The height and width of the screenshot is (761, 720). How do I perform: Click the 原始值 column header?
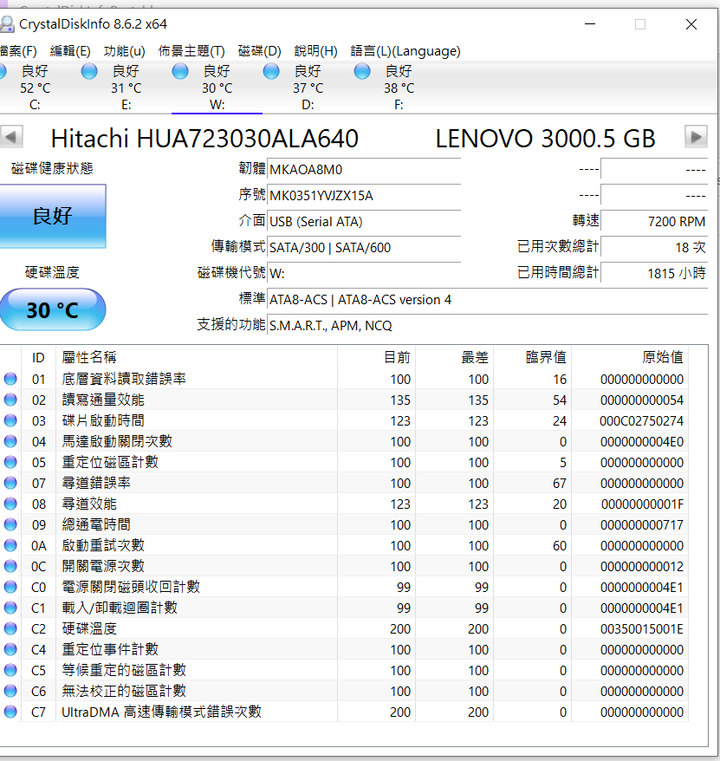pos(630,358)
